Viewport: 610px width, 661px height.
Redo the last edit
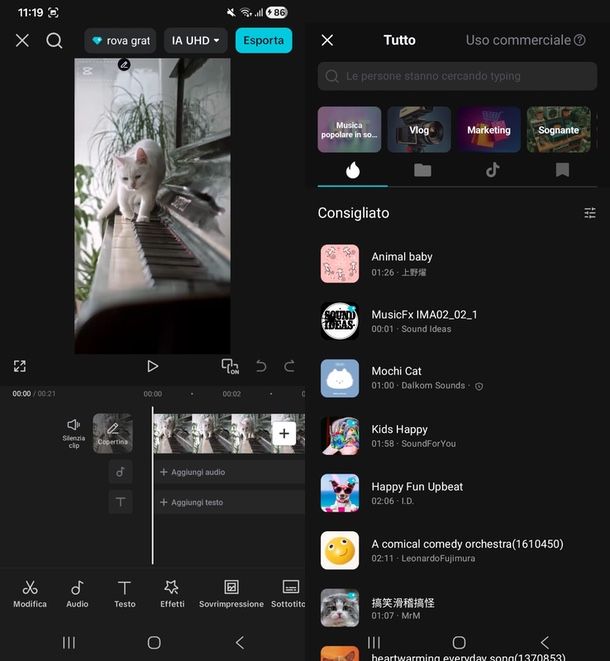click(x=289, y=366)
